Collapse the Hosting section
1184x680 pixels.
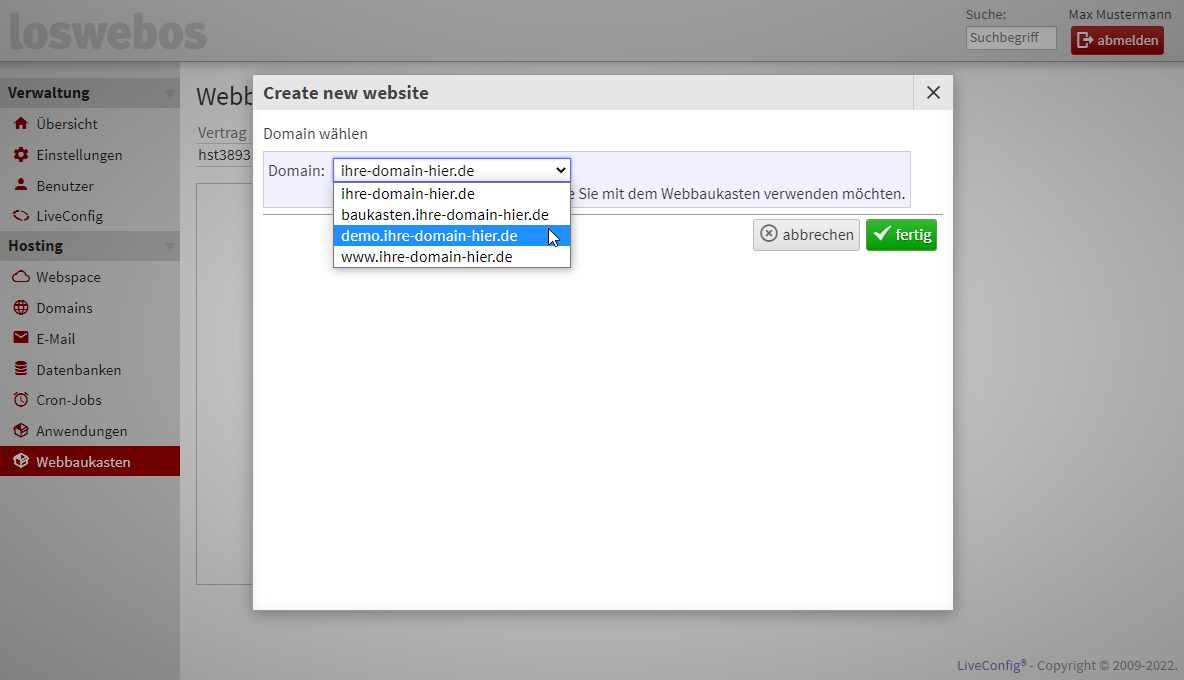pos(170,247)
